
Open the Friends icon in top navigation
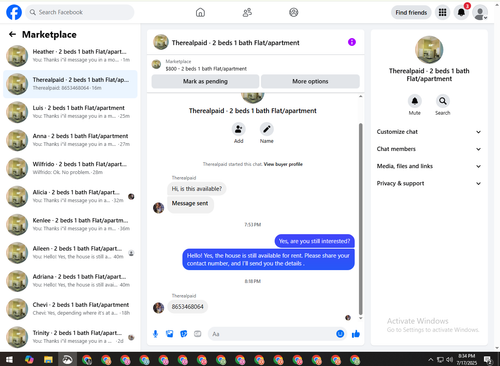click(x=247, y=13)
